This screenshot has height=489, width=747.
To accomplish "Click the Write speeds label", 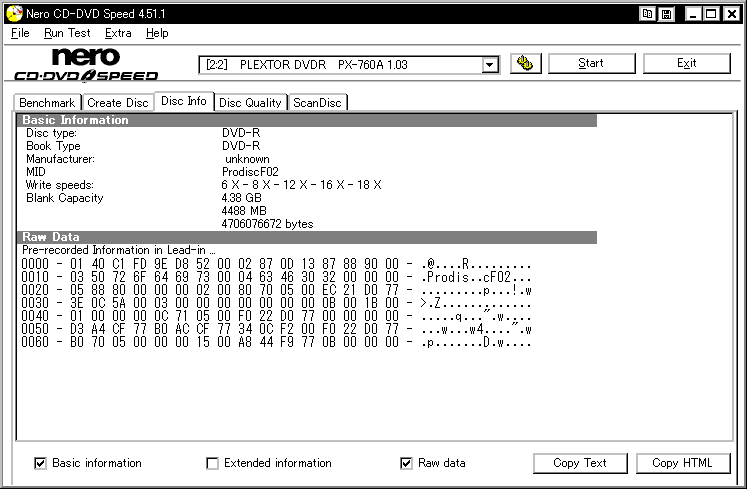I will pyautogui.click(x=60, y=184).
